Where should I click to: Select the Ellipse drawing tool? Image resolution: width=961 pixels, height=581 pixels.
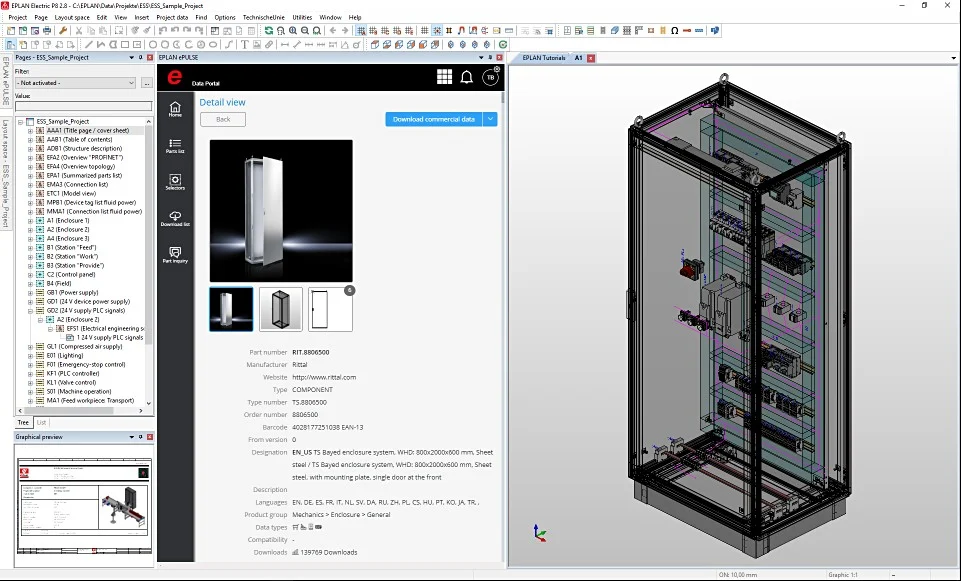[x=213, y=45]
